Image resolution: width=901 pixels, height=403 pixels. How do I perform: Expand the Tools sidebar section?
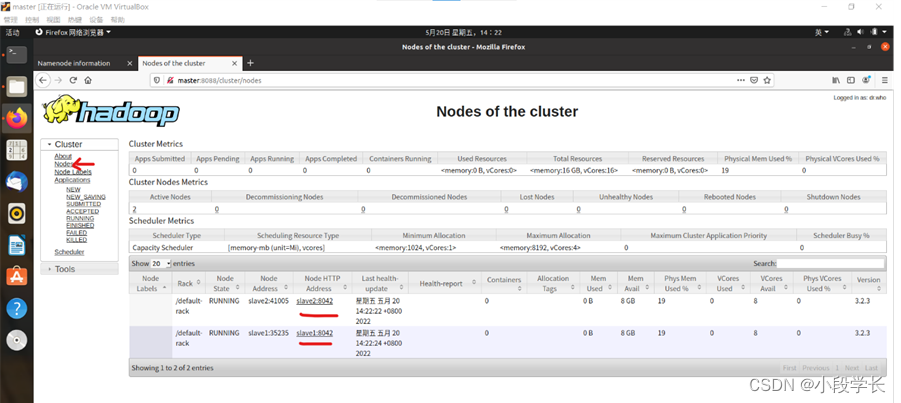(x=79, y=269)
